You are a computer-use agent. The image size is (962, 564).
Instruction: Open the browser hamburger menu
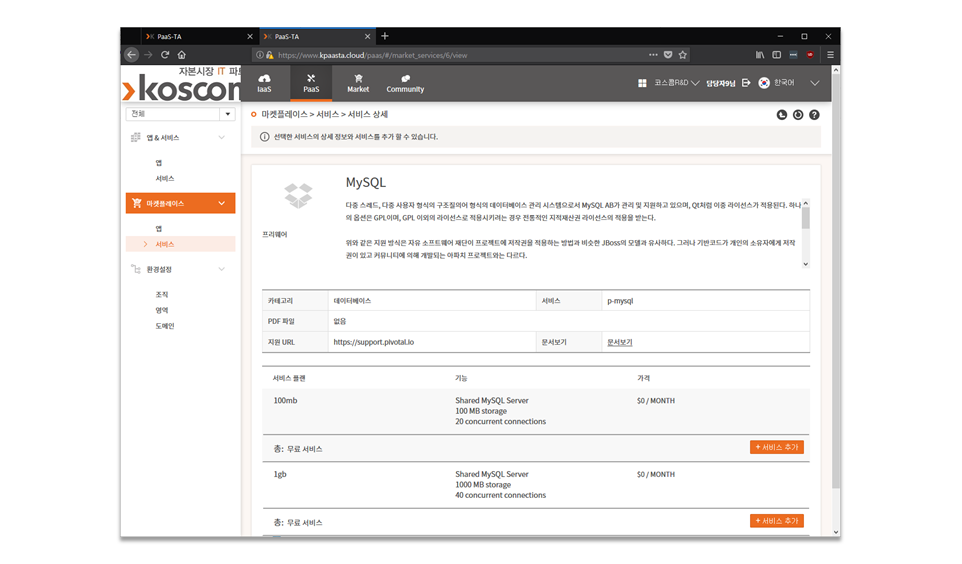tap(830, 55)
